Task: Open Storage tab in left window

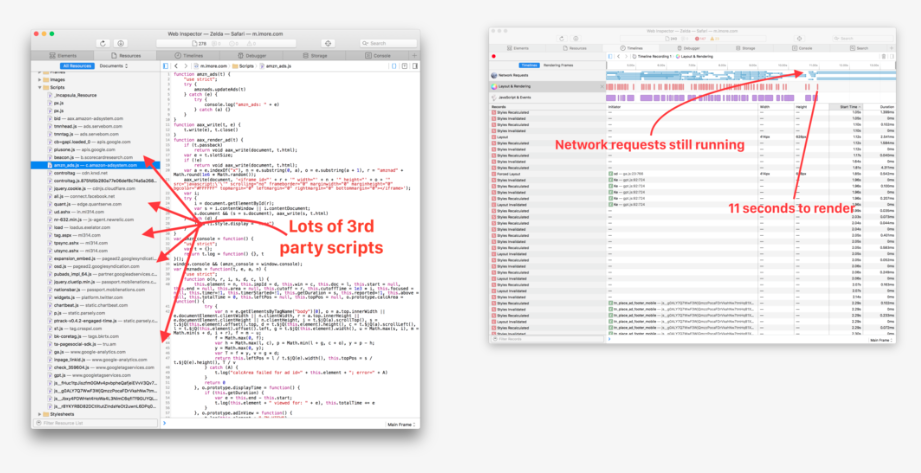Action: [314, 55]
